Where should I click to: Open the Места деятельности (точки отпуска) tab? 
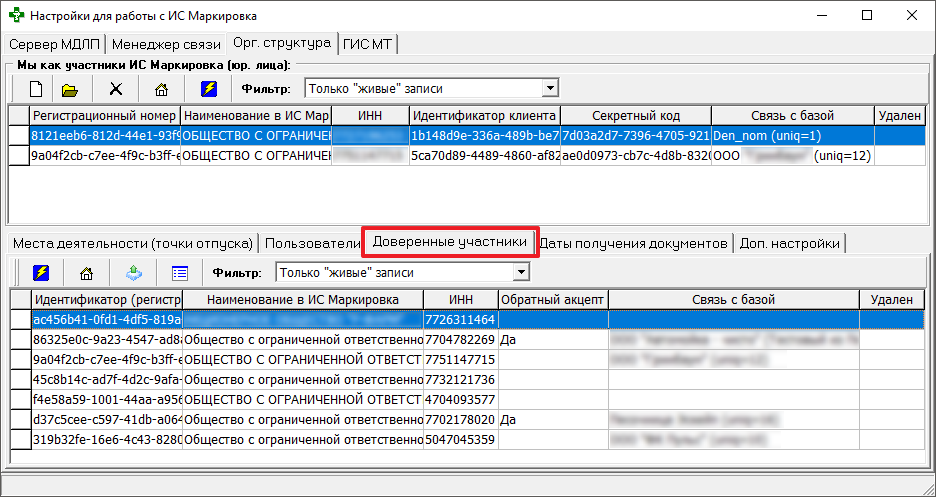click(x=131, y=243)
